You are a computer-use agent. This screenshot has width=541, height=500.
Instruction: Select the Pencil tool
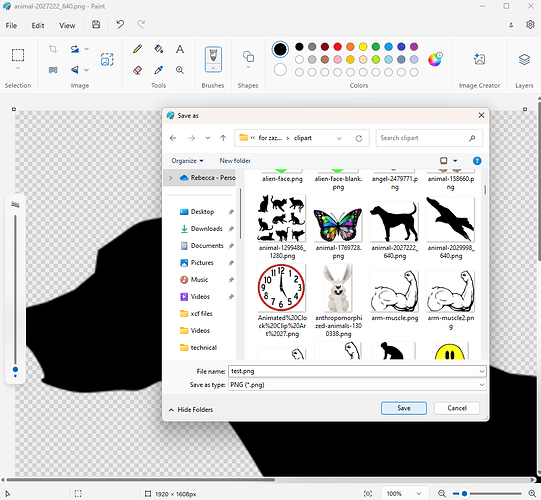tap(137, 49)
